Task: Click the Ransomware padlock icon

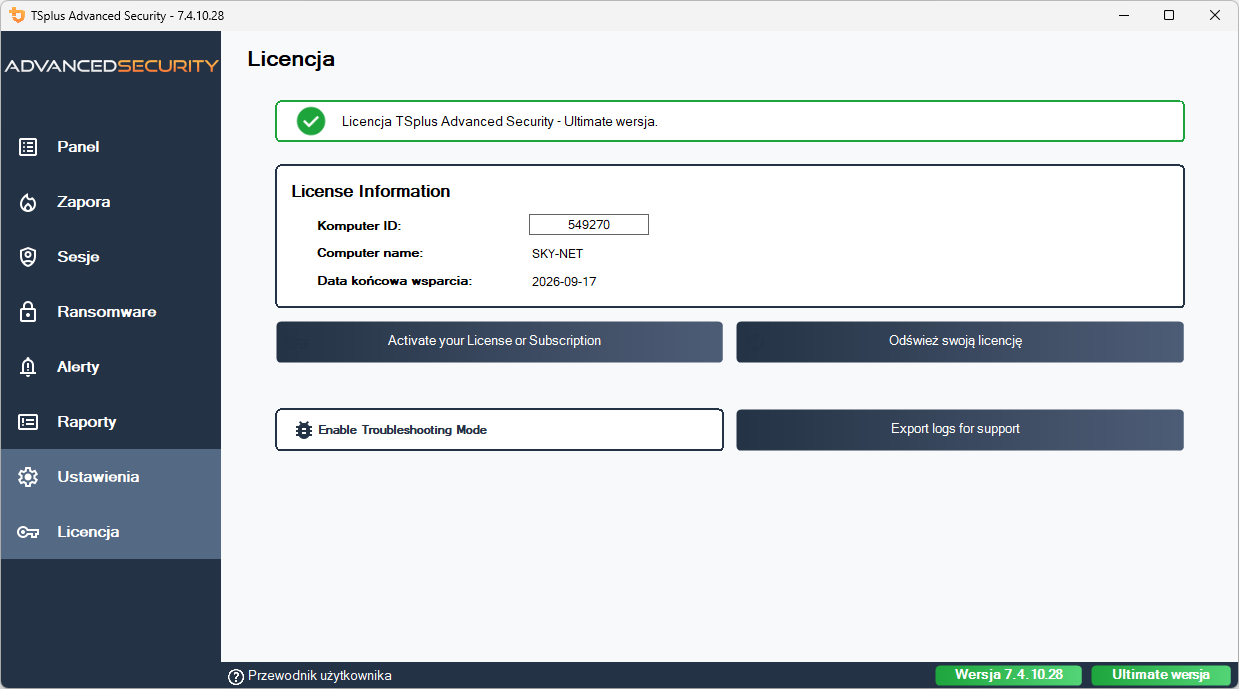Action: (28, 312)
